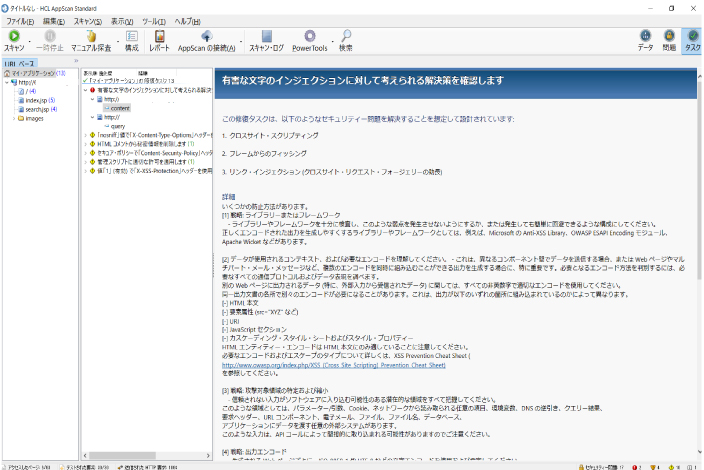Open the View (表示) menu
The width and height of the screenshot is (704, 470).
(x=122, y=21)
